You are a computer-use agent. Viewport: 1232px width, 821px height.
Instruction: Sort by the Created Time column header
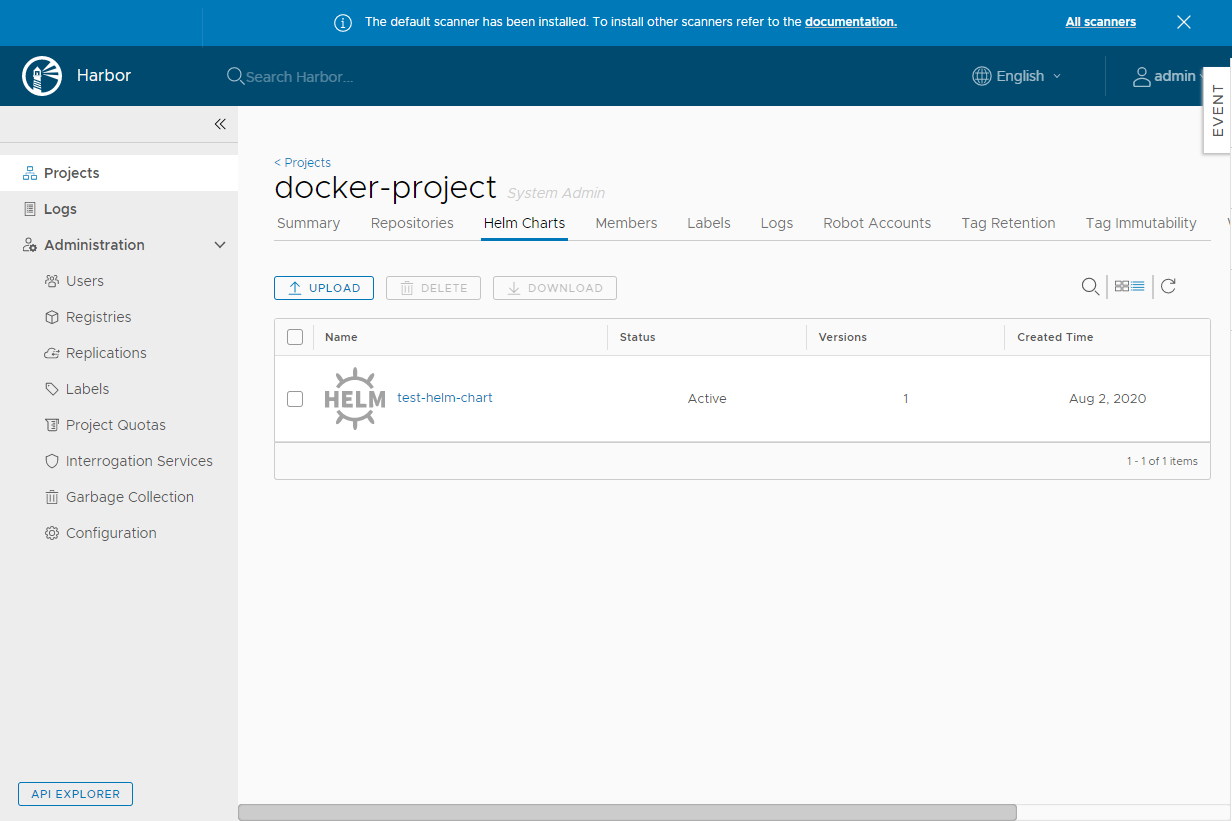1055,337
